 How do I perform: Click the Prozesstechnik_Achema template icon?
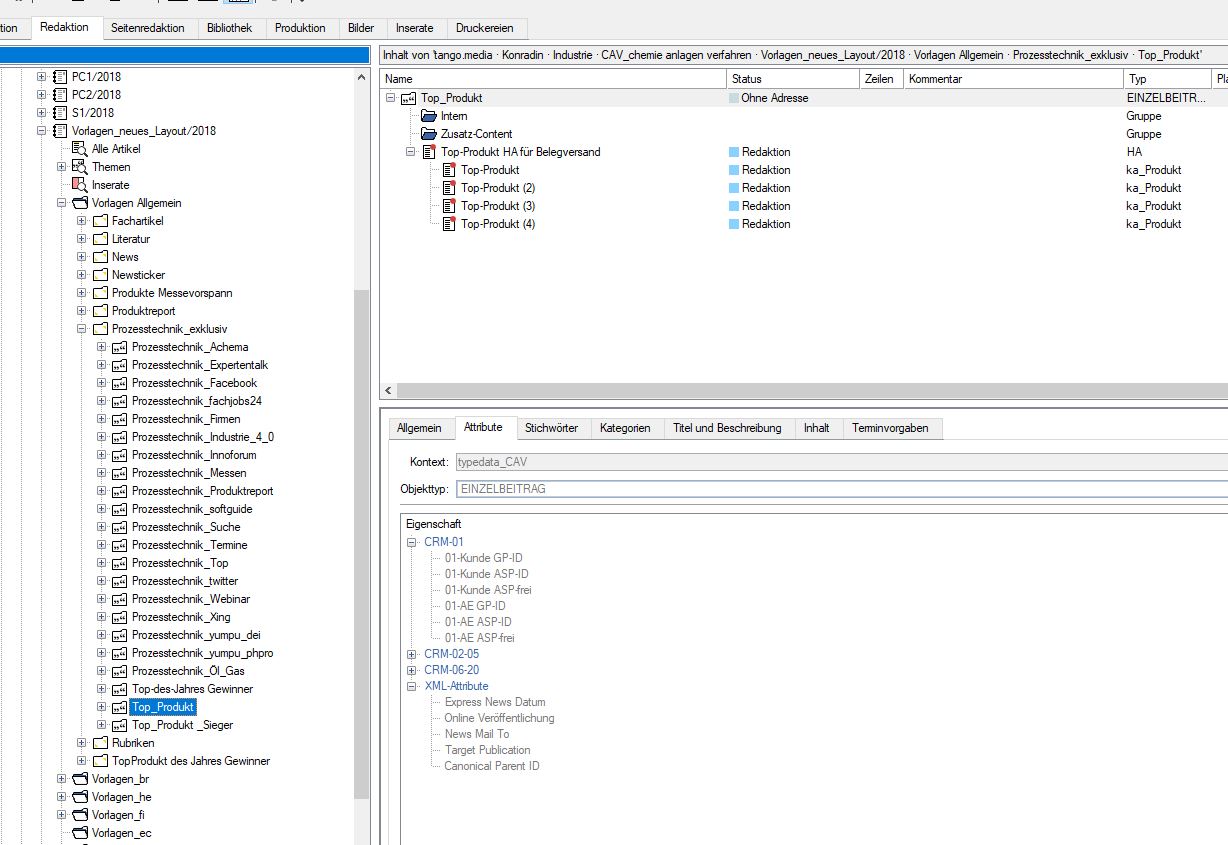[x=119, y=347]
